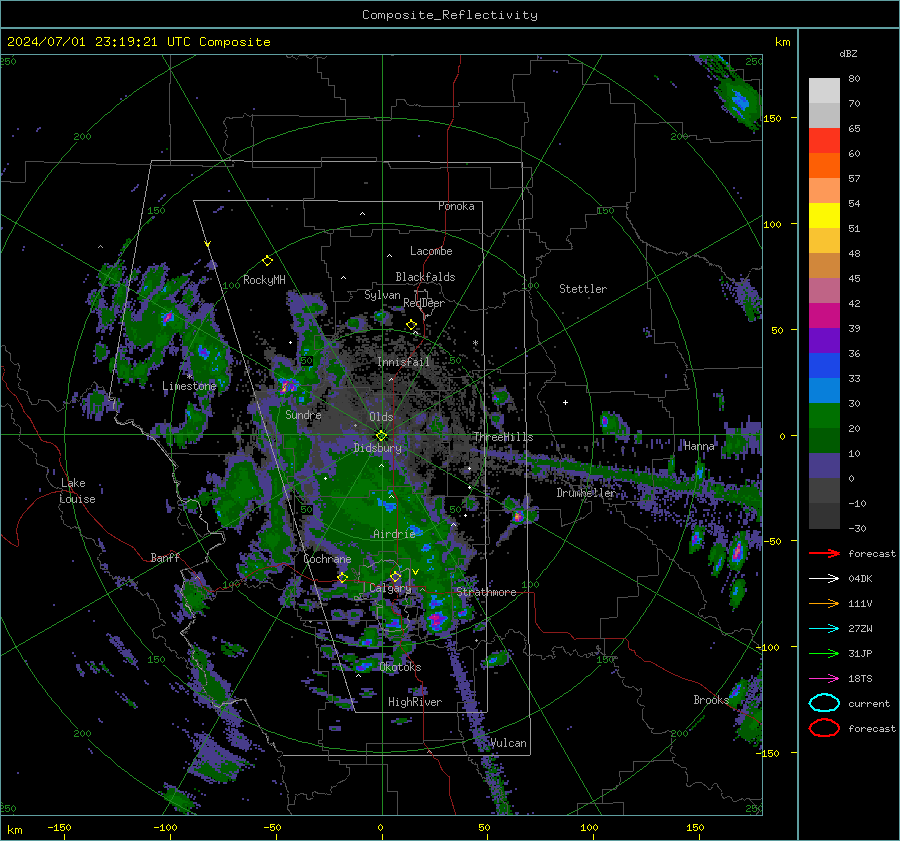Click the HighRiver label
900x841 pixels.
[x=415, y=702]
